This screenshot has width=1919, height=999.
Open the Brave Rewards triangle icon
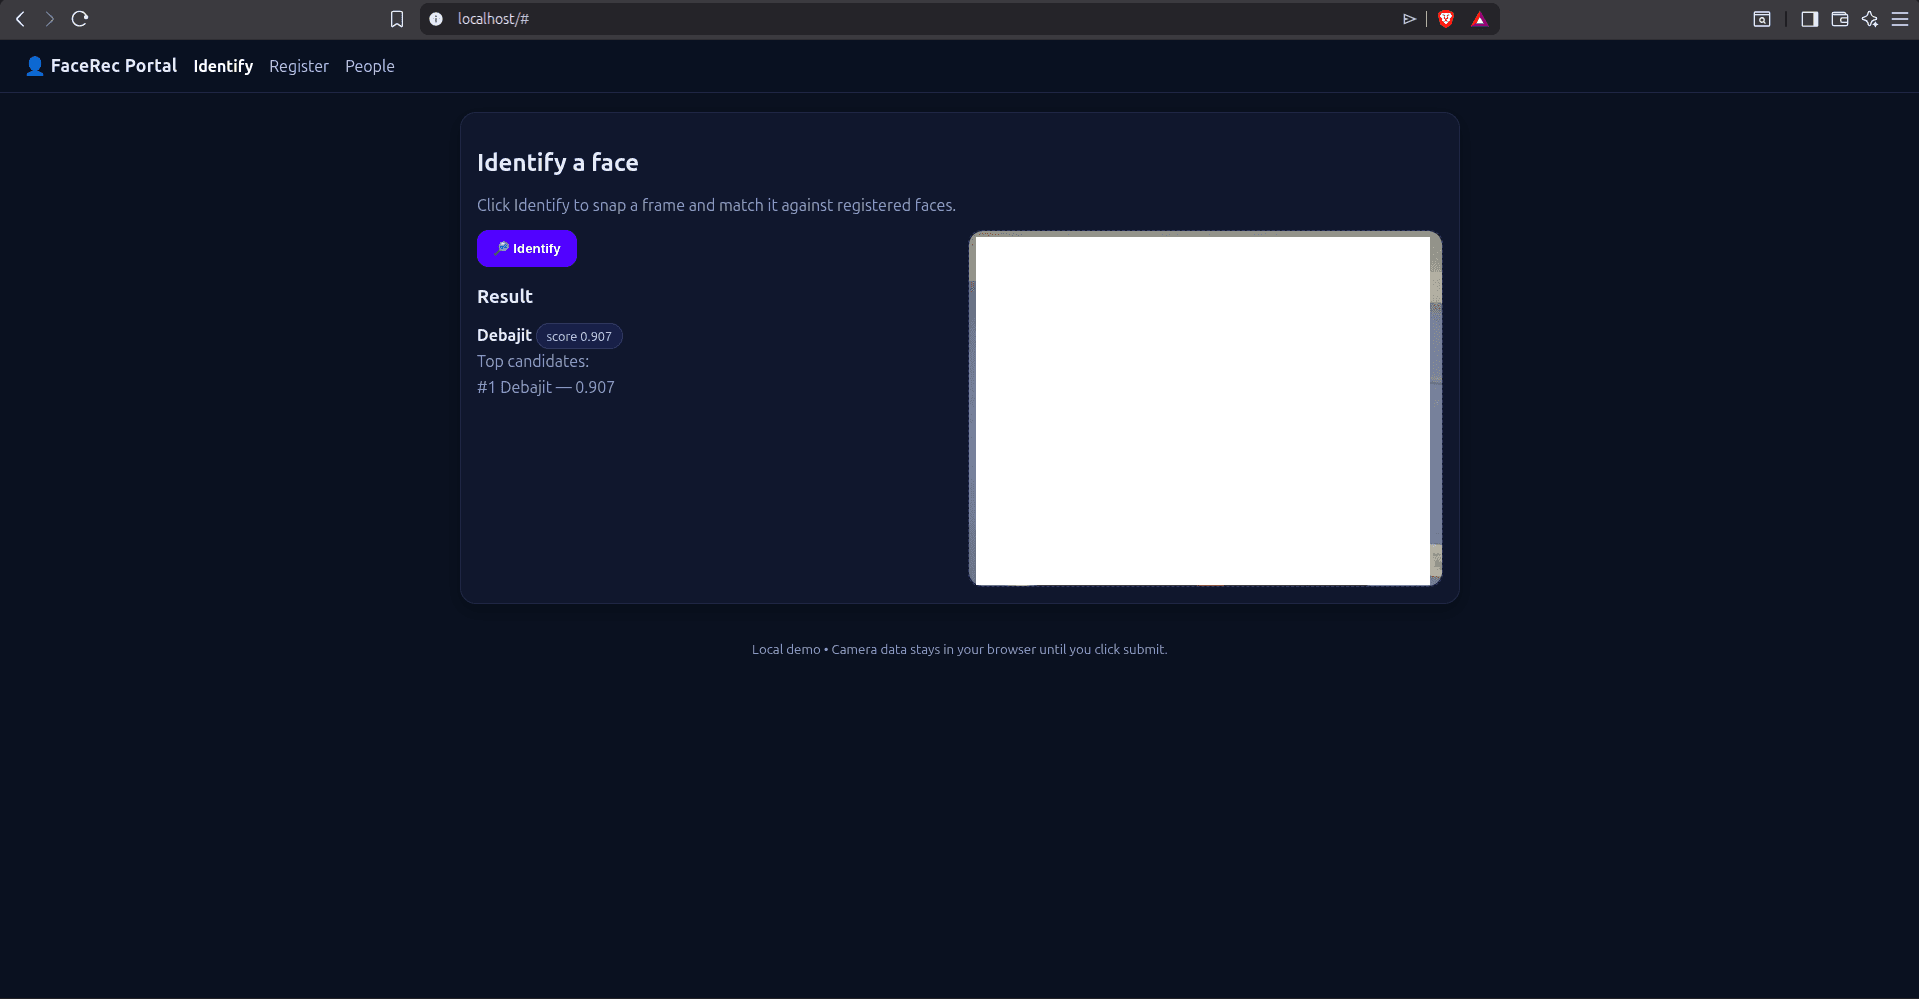coord(1480,19)
